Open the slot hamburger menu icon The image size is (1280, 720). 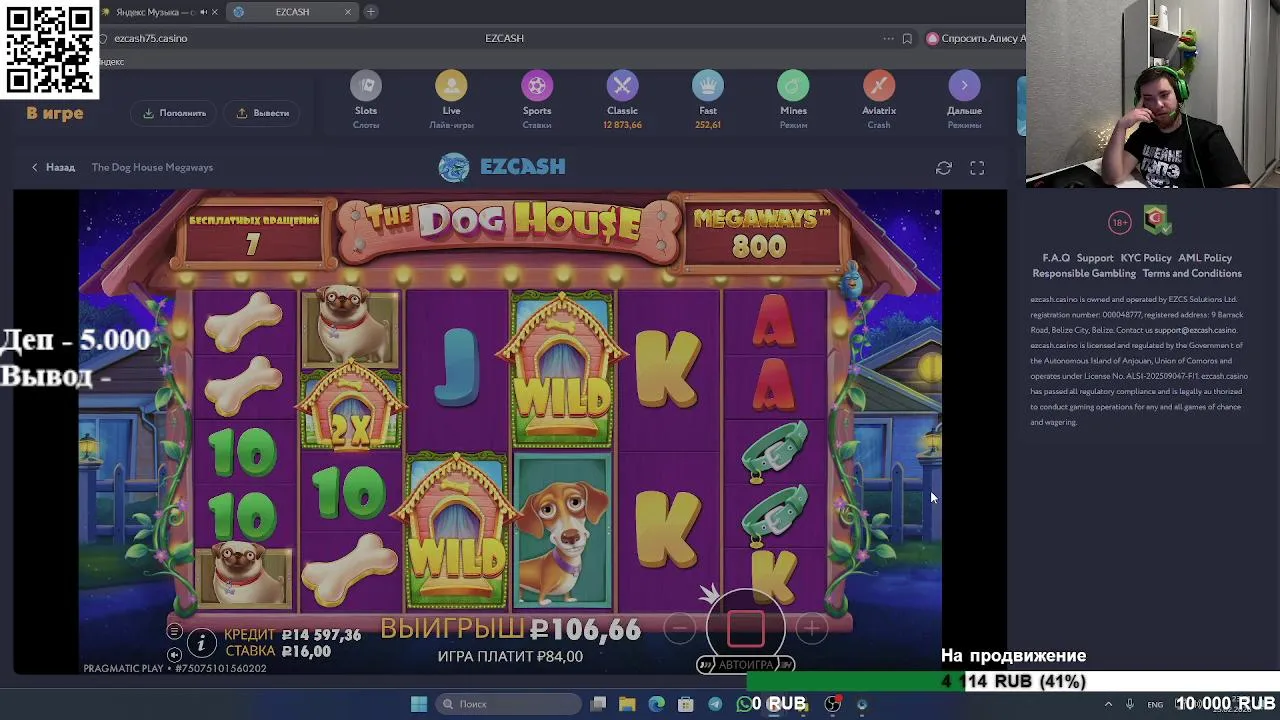tap(174, 632)
